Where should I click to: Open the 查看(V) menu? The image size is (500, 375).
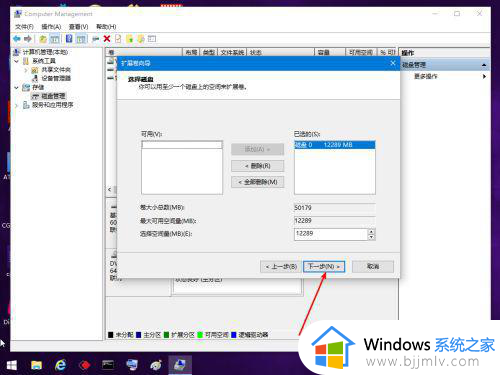click(78, 27)
